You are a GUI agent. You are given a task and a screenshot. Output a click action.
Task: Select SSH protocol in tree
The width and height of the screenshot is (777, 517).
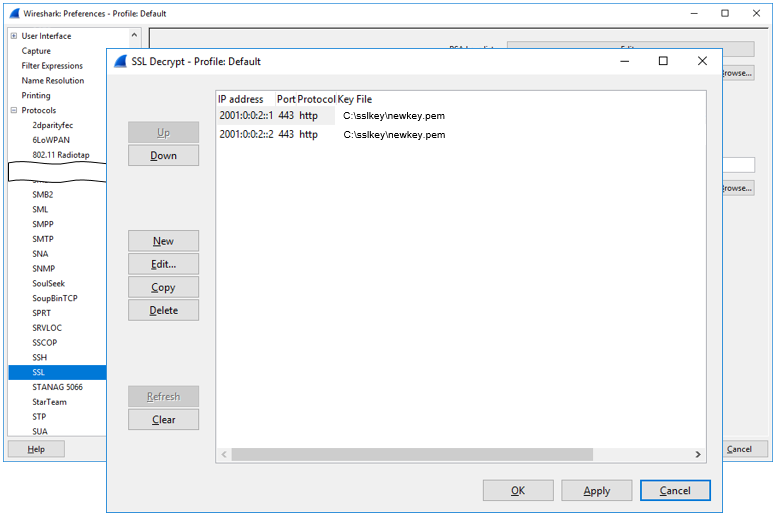pos(40,357)
